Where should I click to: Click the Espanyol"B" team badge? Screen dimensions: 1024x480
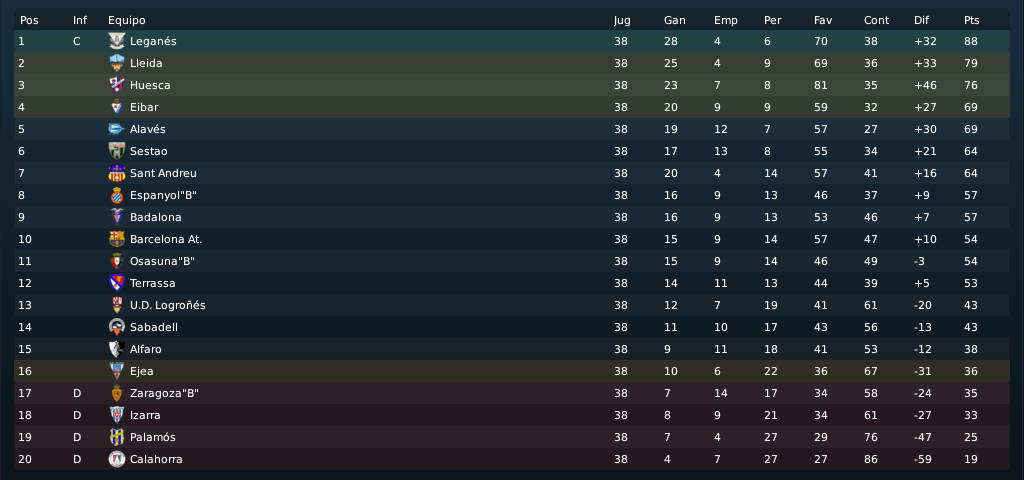coord(116,195)
